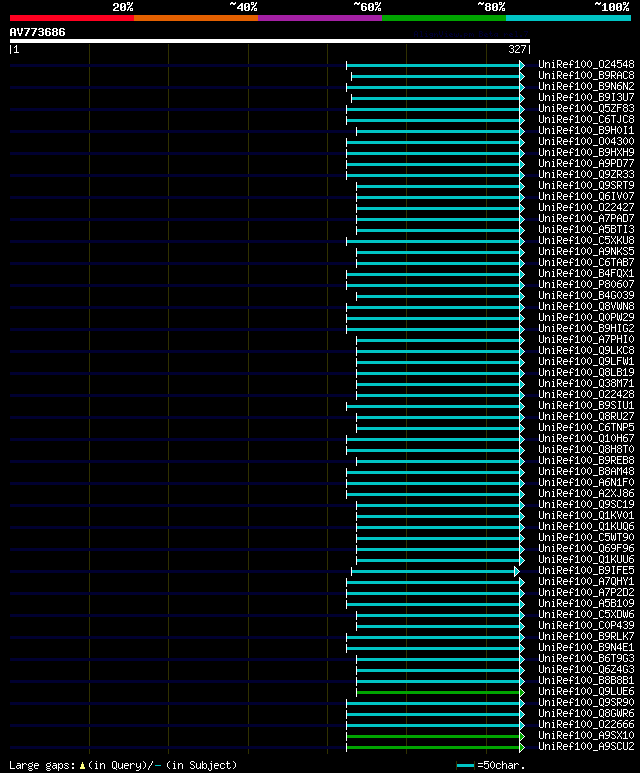Open hit UniRef100_B9I3U7

point(586,98)
